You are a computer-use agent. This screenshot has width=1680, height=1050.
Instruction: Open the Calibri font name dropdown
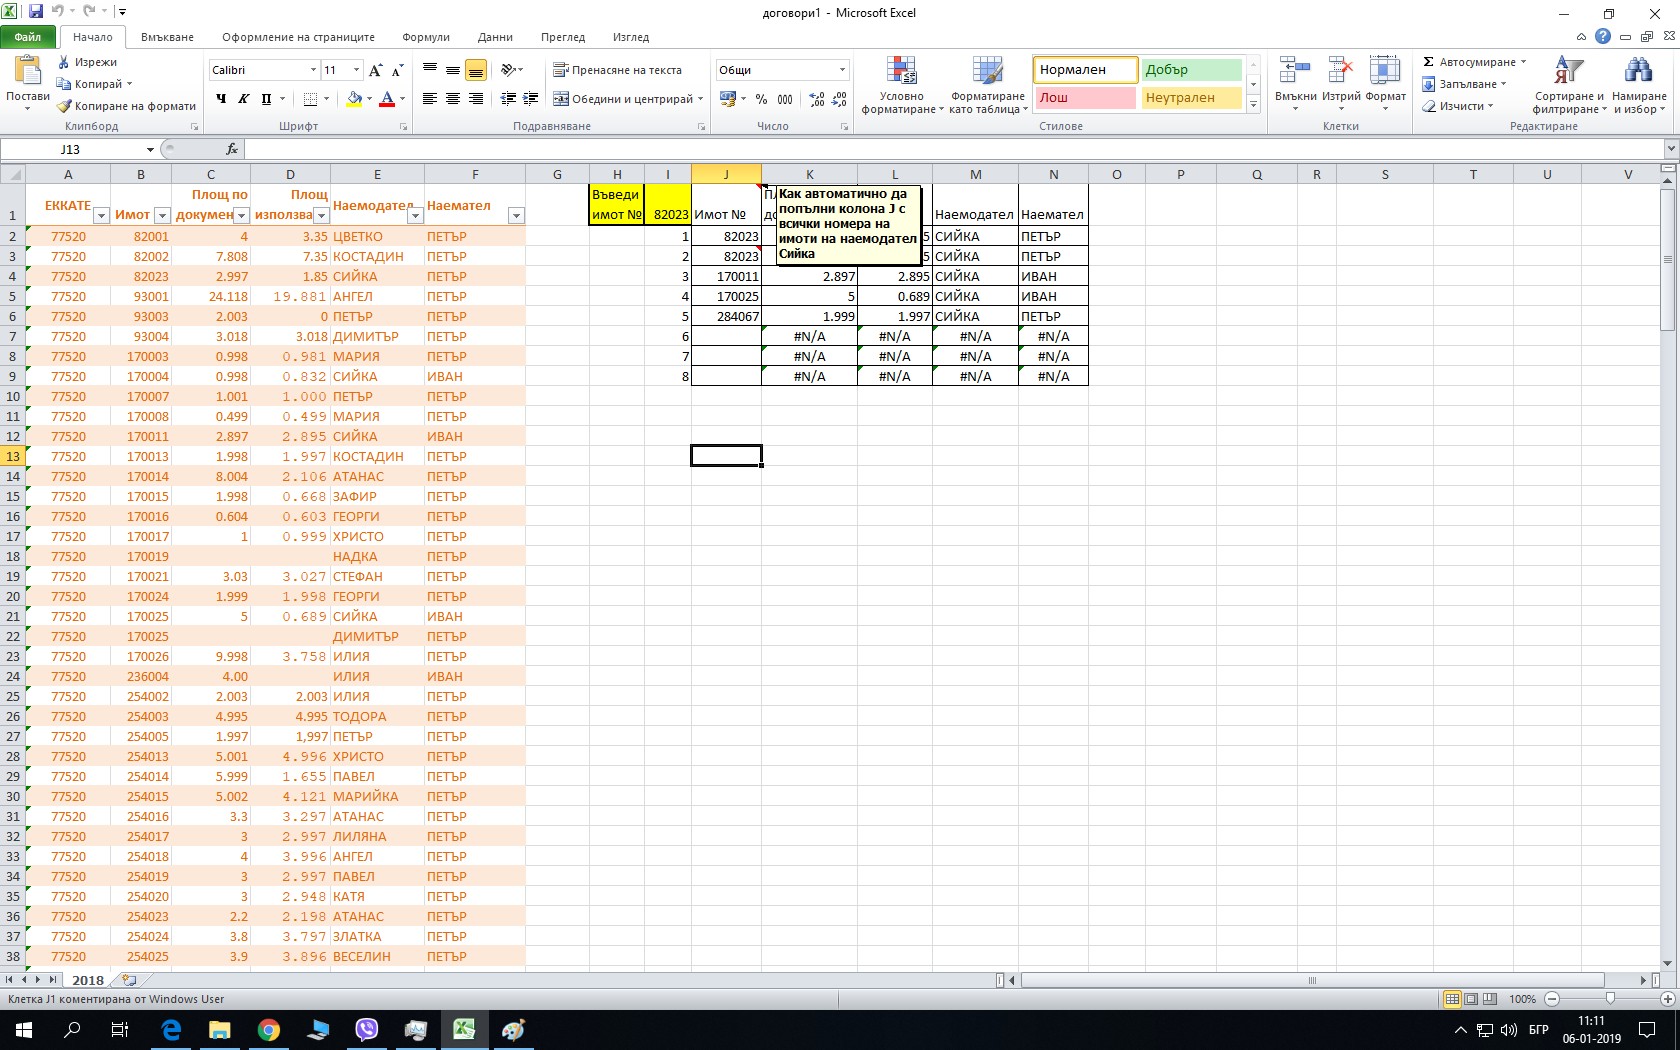(313, 70)
